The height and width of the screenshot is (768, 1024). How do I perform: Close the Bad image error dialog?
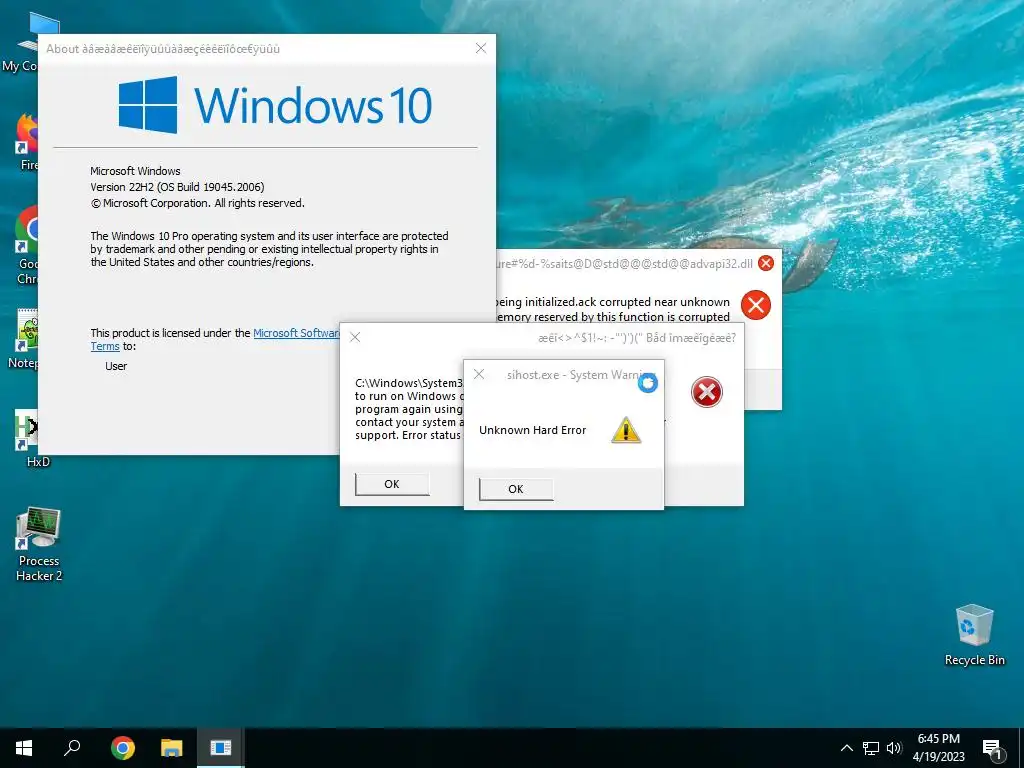point(355,337)
